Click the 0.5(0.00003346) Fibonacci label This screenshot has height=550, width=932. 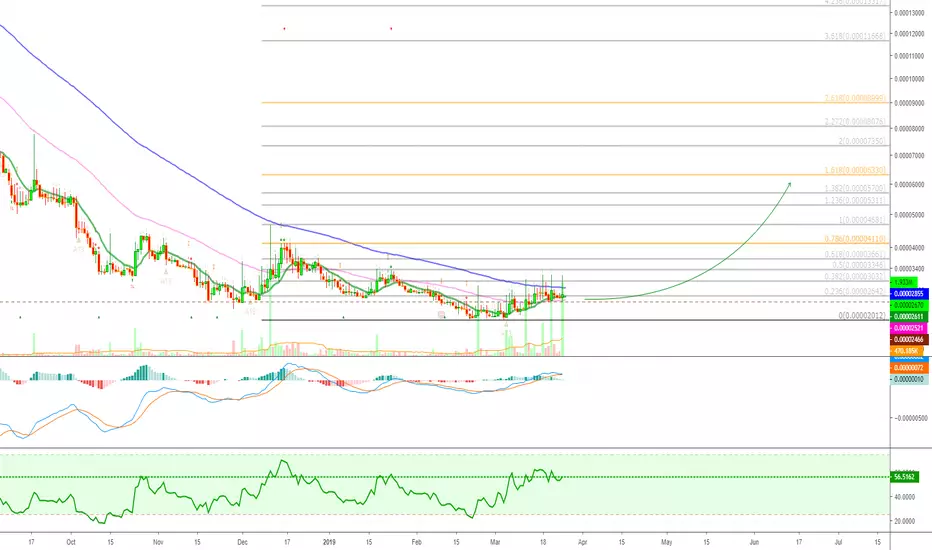858,265
